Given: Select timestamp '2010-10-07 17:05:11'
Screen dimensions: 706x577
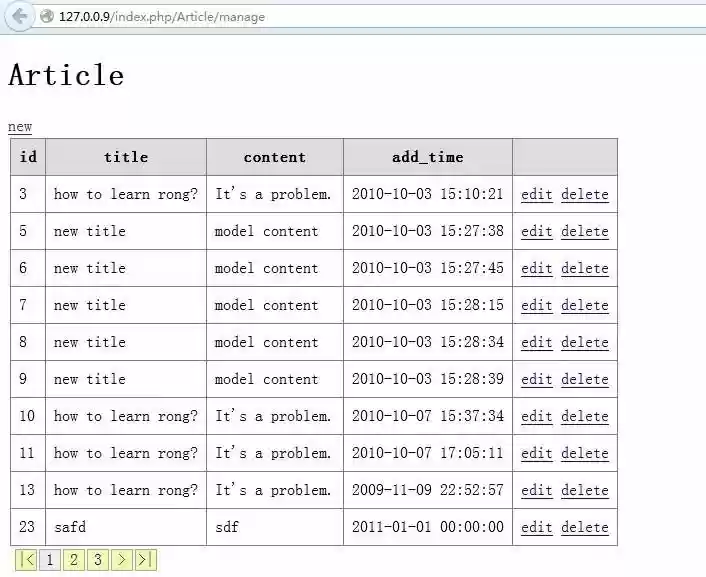Looking at the screenshot, I should [428, 453].
